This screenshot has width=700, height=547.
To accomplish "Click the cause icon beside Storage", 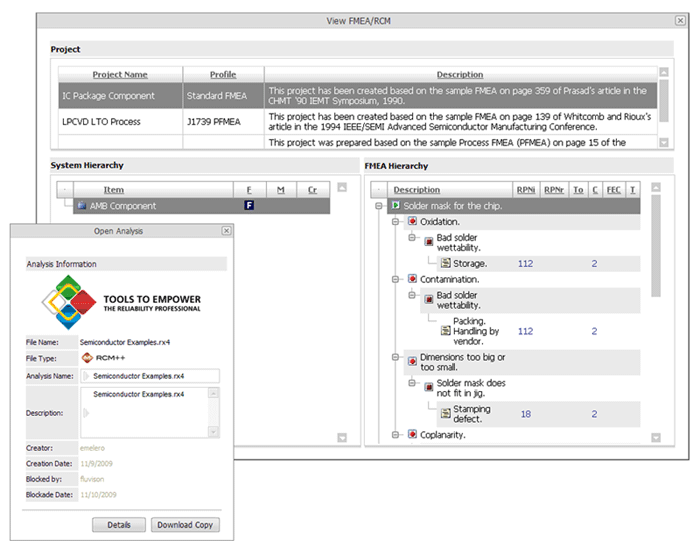I will click(445, 264).
